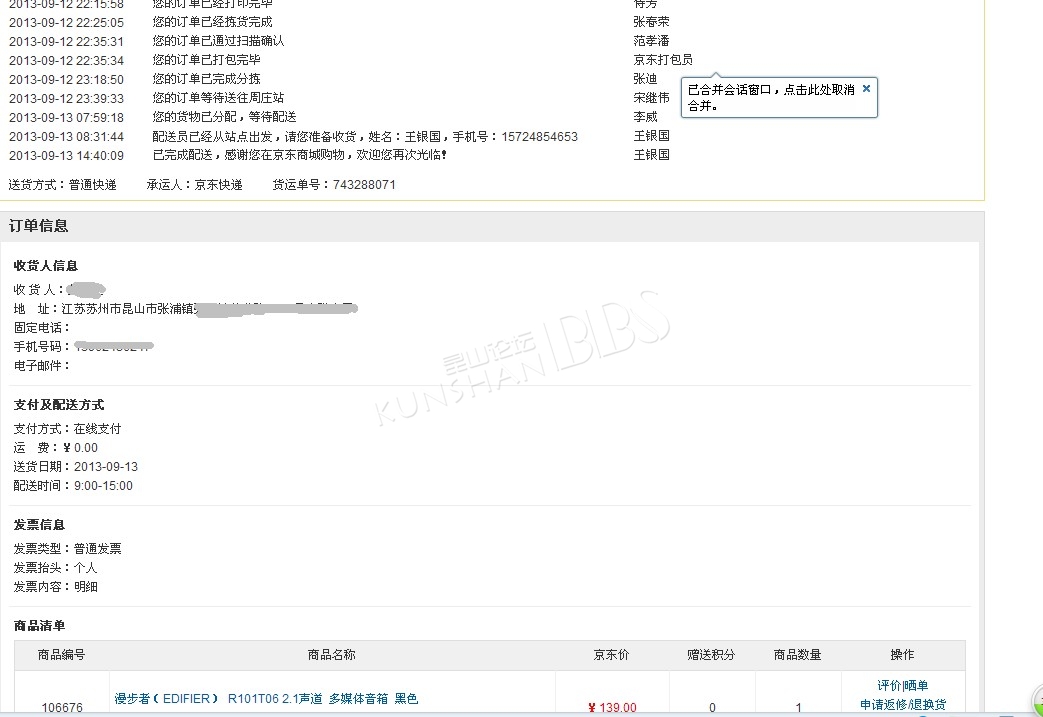Select product number 106676
The height and width of the screenshot is (717, 1043).
(62, 708)
